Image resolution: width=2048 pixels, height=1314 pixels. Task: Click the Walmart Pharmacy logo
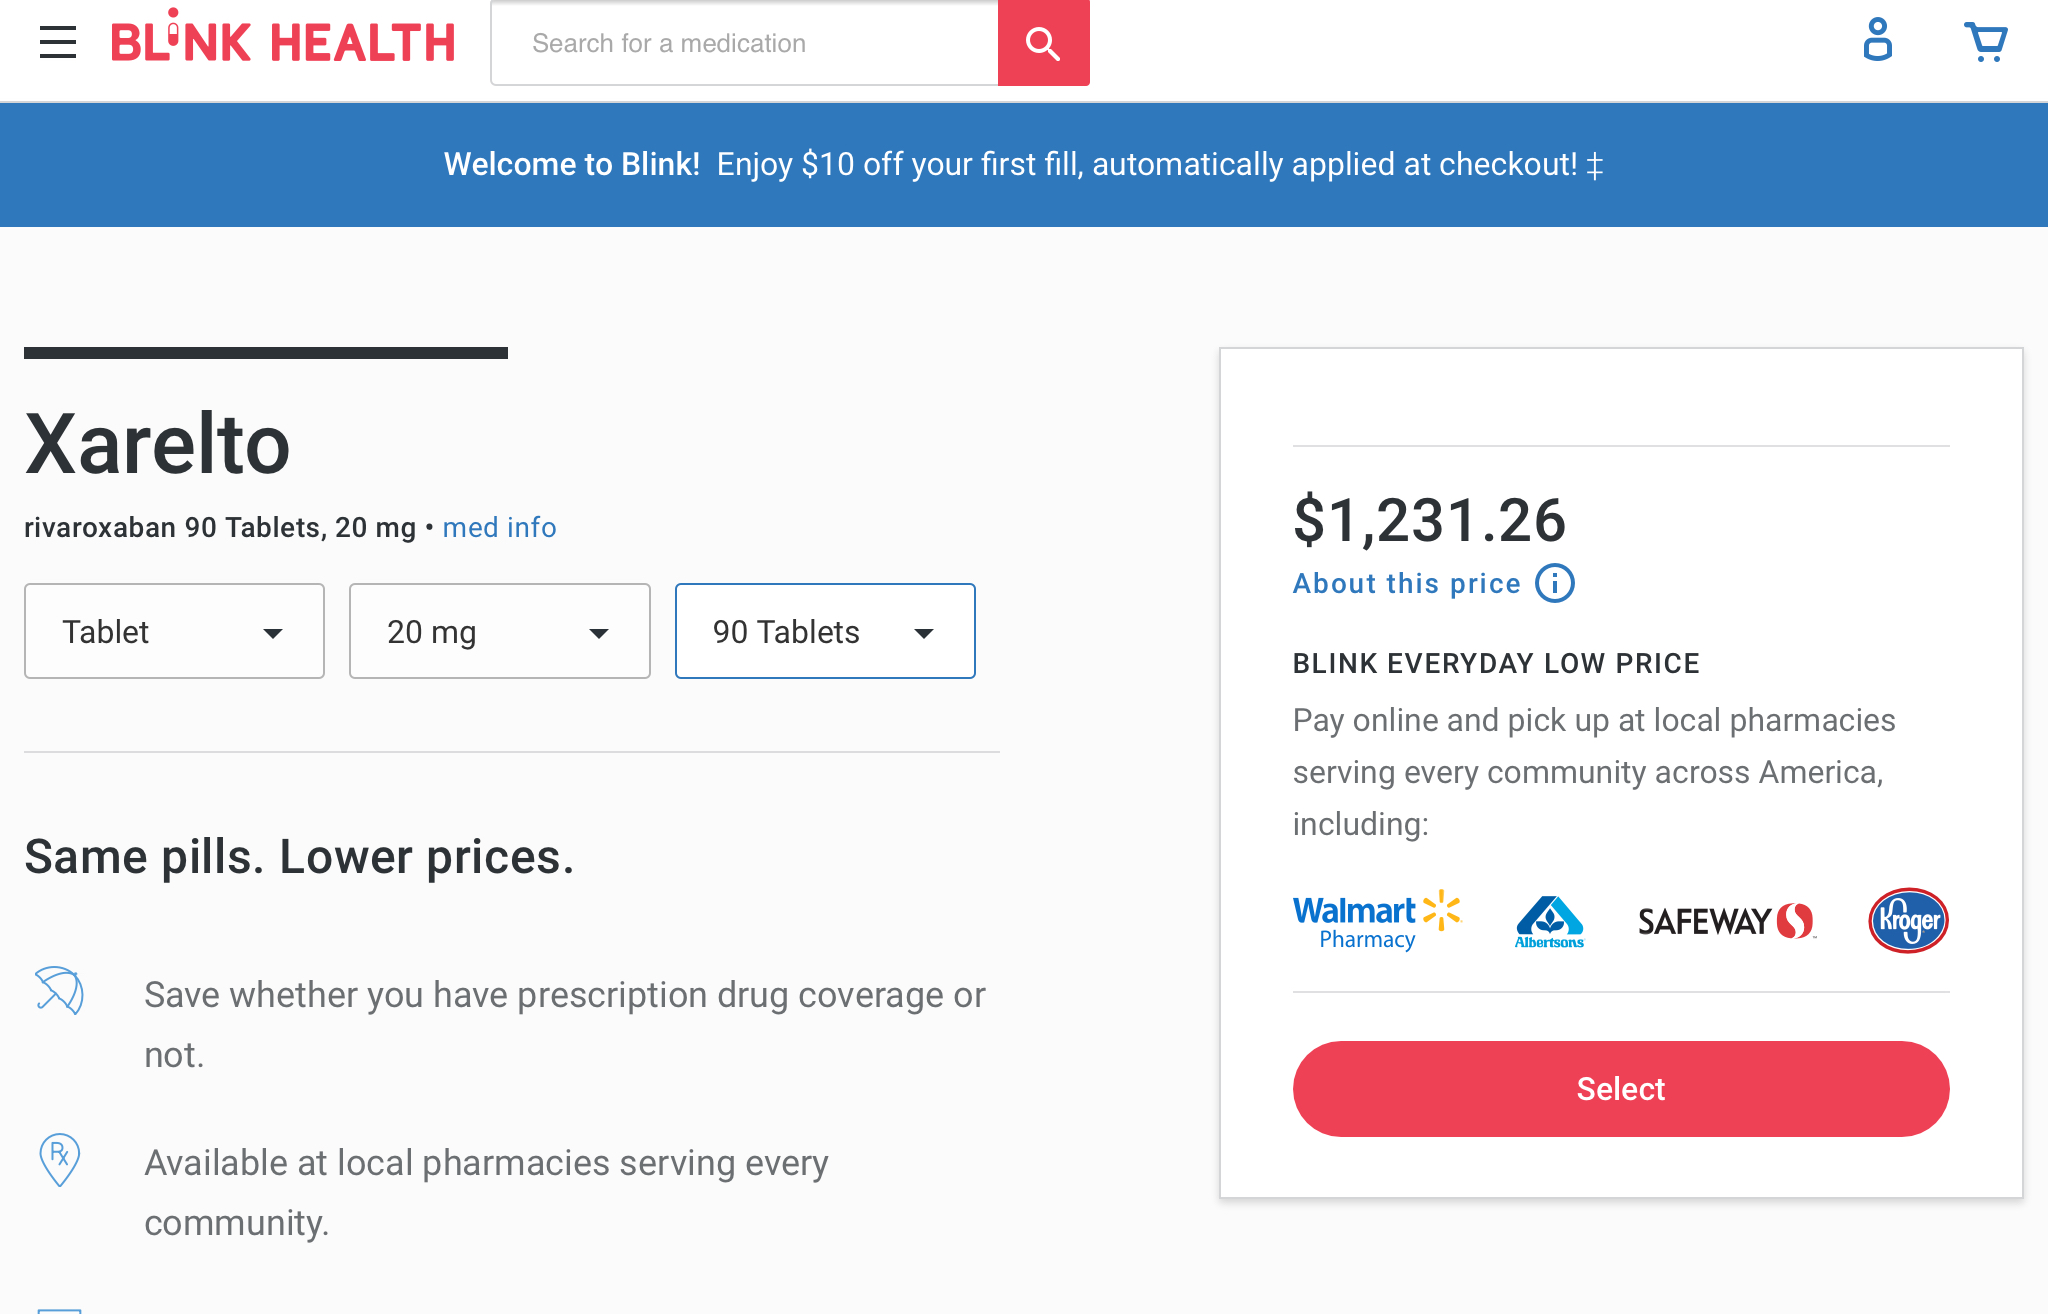click(x=1375, y=920)
